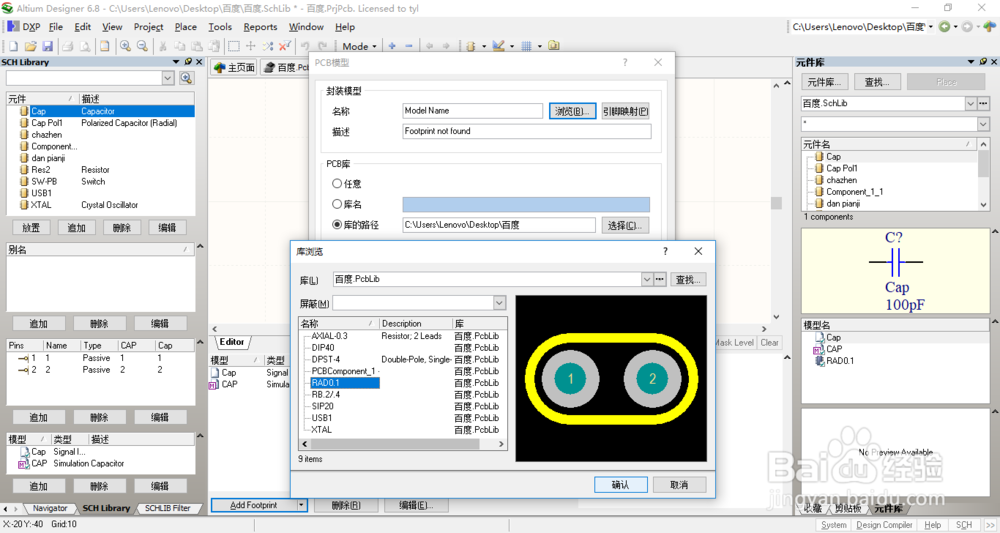
Task: Click the New document toolbar icon
Action: (13, 46)
